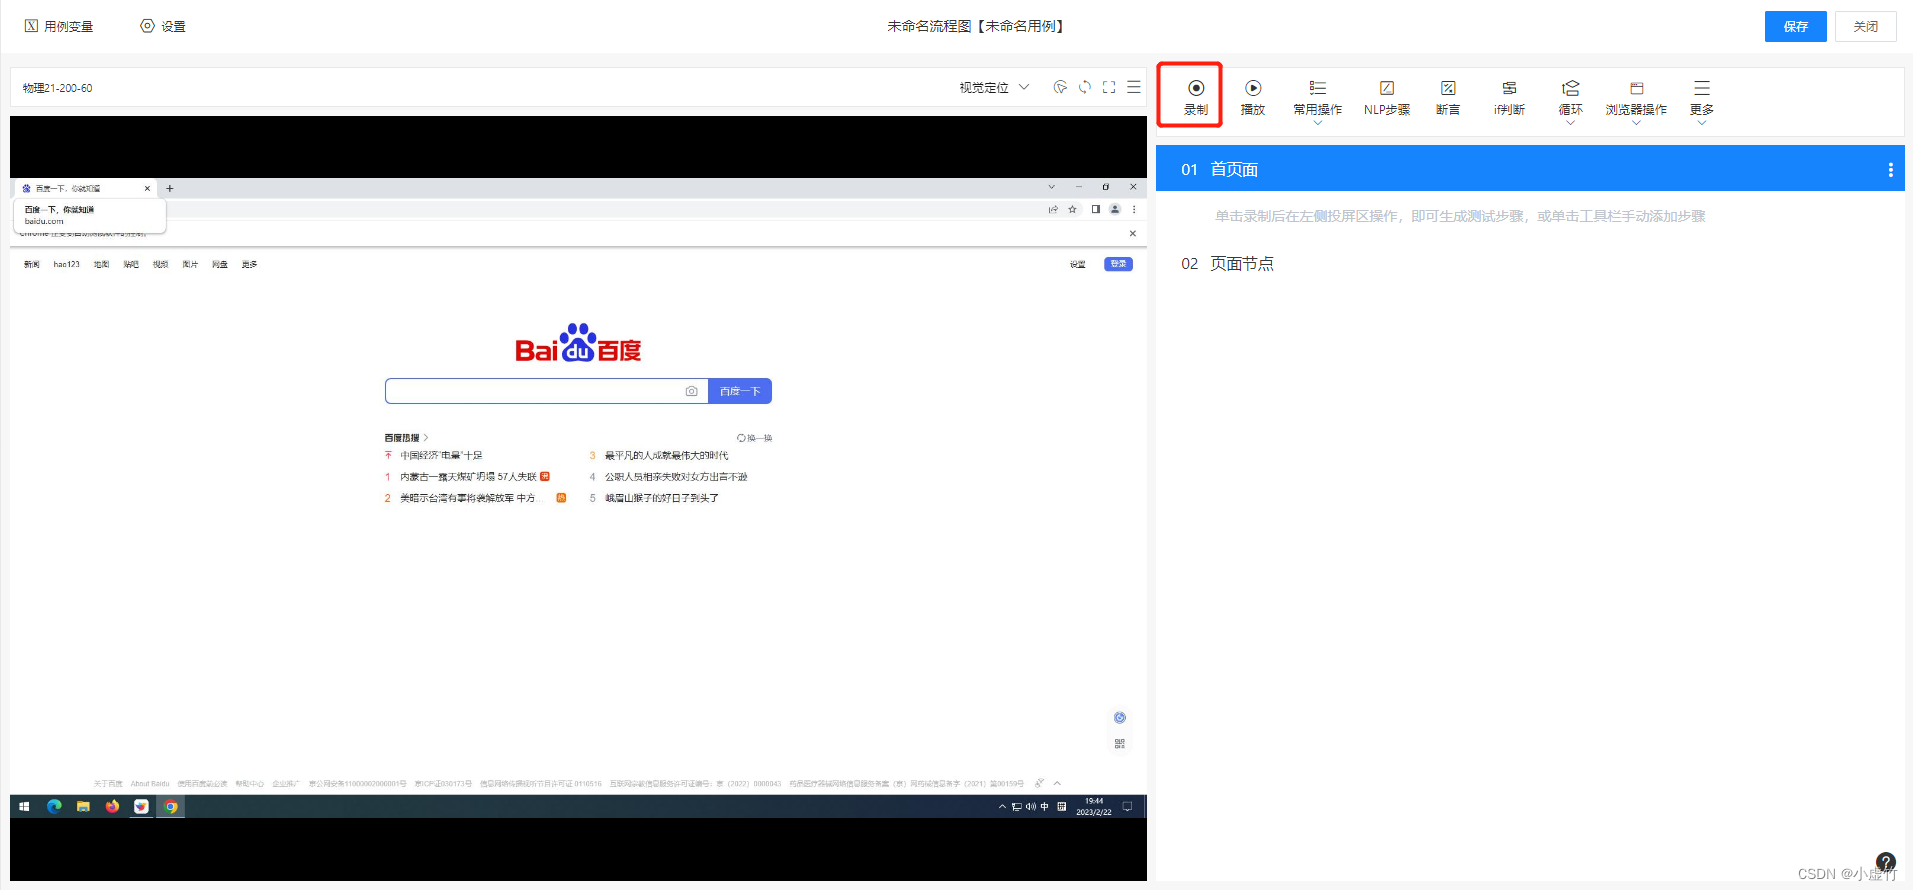Image resolution: width=1913 pixels, height=890 pixels.
Task: Expand the system tray hidden icons chevron
Action: (x=1002, y=807)
